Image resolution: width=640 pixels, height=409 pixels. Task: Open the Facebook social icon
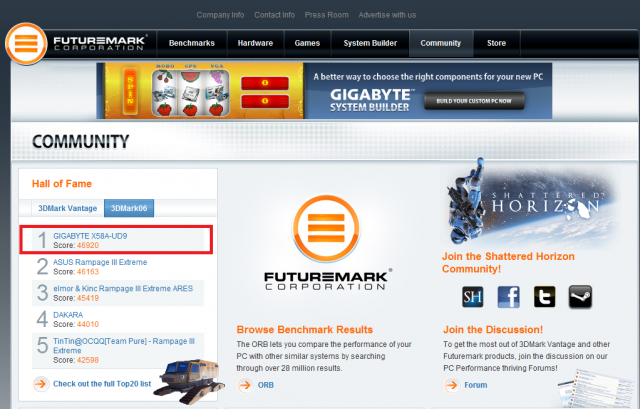tap(509, 297)
